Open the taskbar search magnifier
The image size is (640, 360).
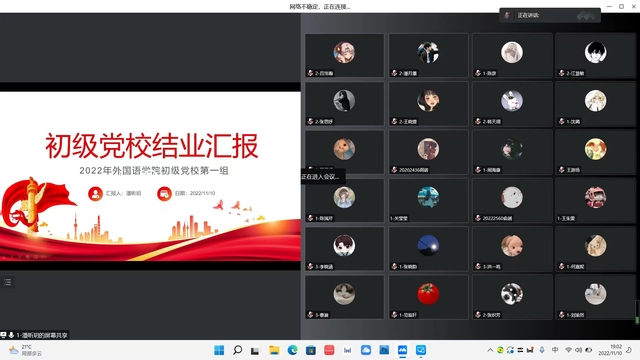[x=237, y=350]
